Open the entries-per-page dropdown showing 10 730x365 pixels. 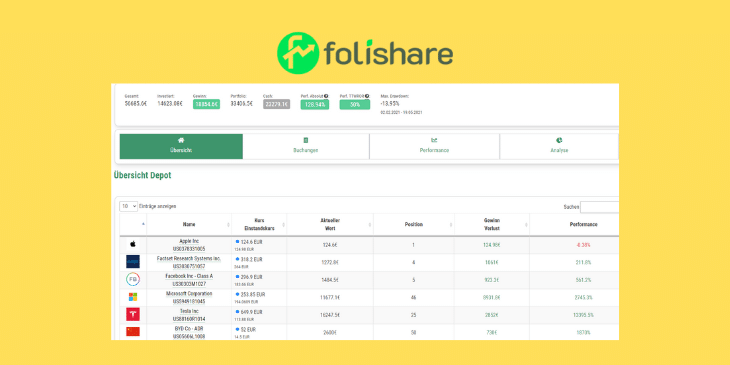coord(128,206)
